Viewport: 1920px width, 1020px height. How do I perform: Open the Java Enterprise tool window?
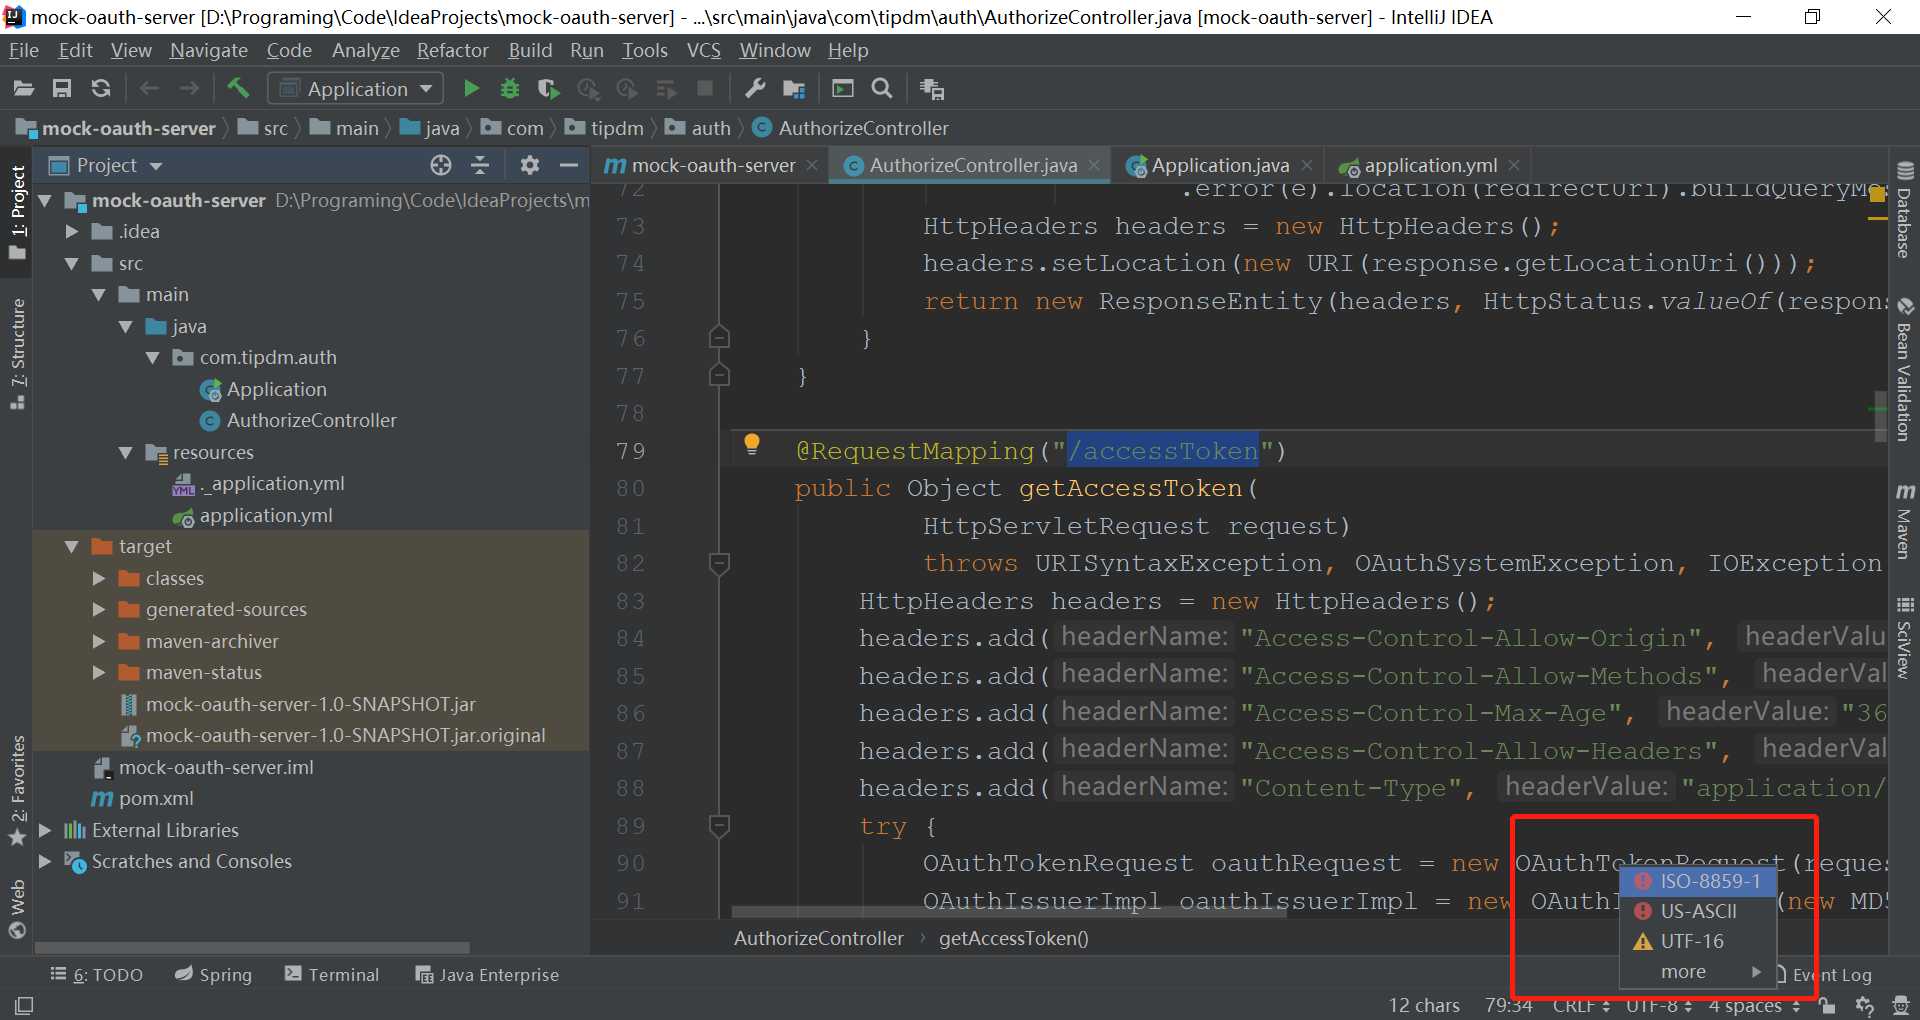(x=487, y=974)
